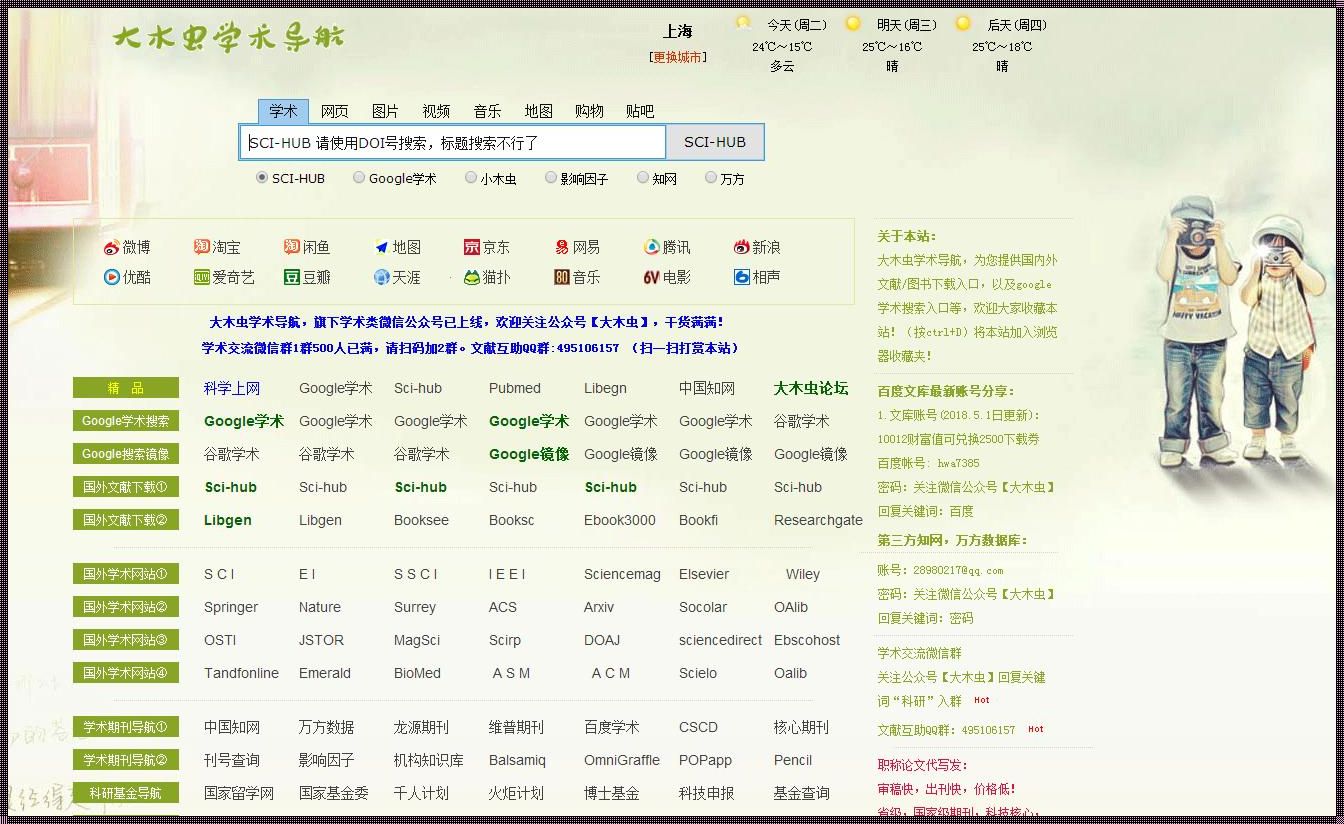This screenshot has width=1344, height=824.
Task: Open the 6V电影 movie icon link
Action: (667, 277)
